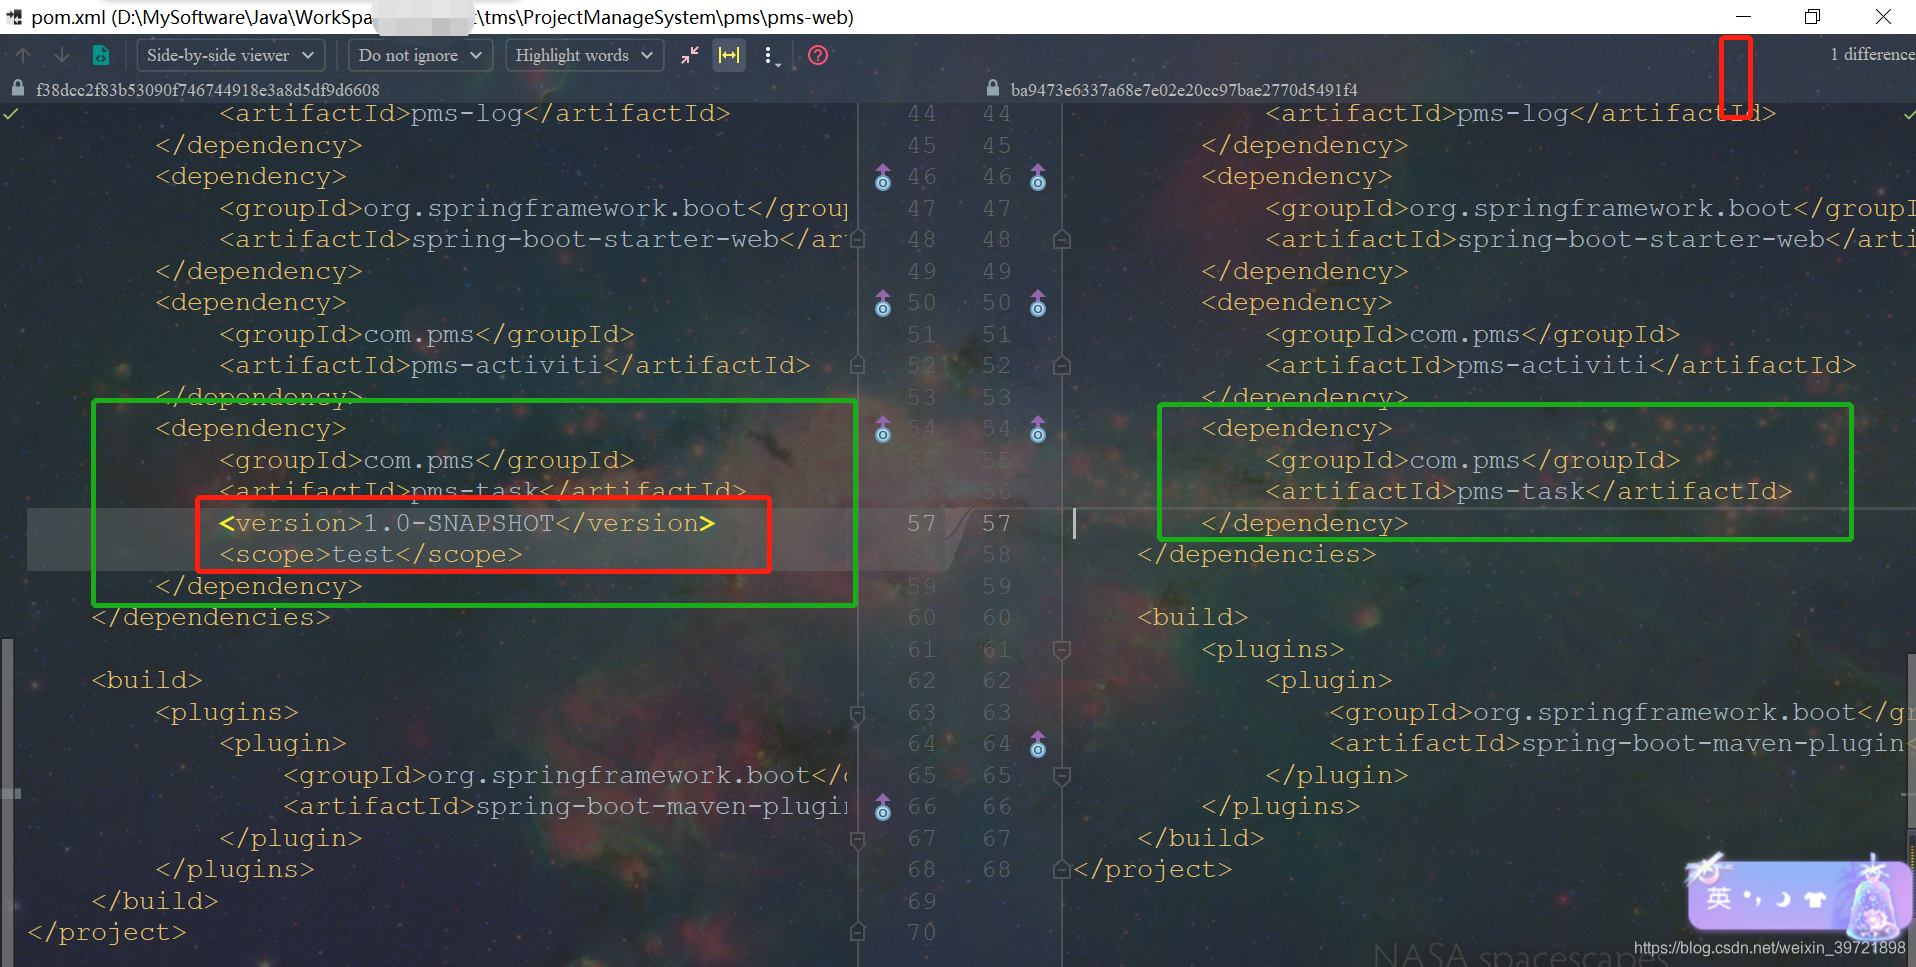Open the Highlight words dropdown
The height and width of the screenshot is (967, 1916).
[584, 55]
